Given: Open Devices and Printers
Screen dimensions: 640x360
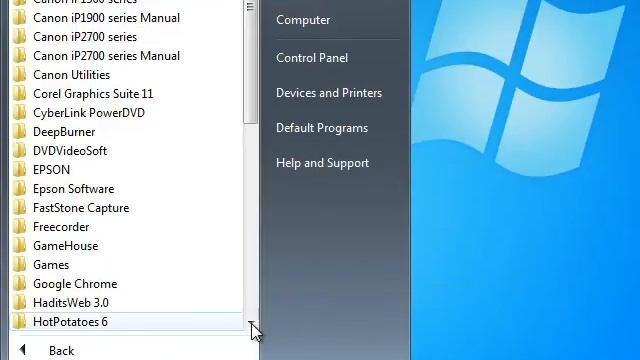Looking at the screenshot, I should pyautogui.click(x=329, y=93).
